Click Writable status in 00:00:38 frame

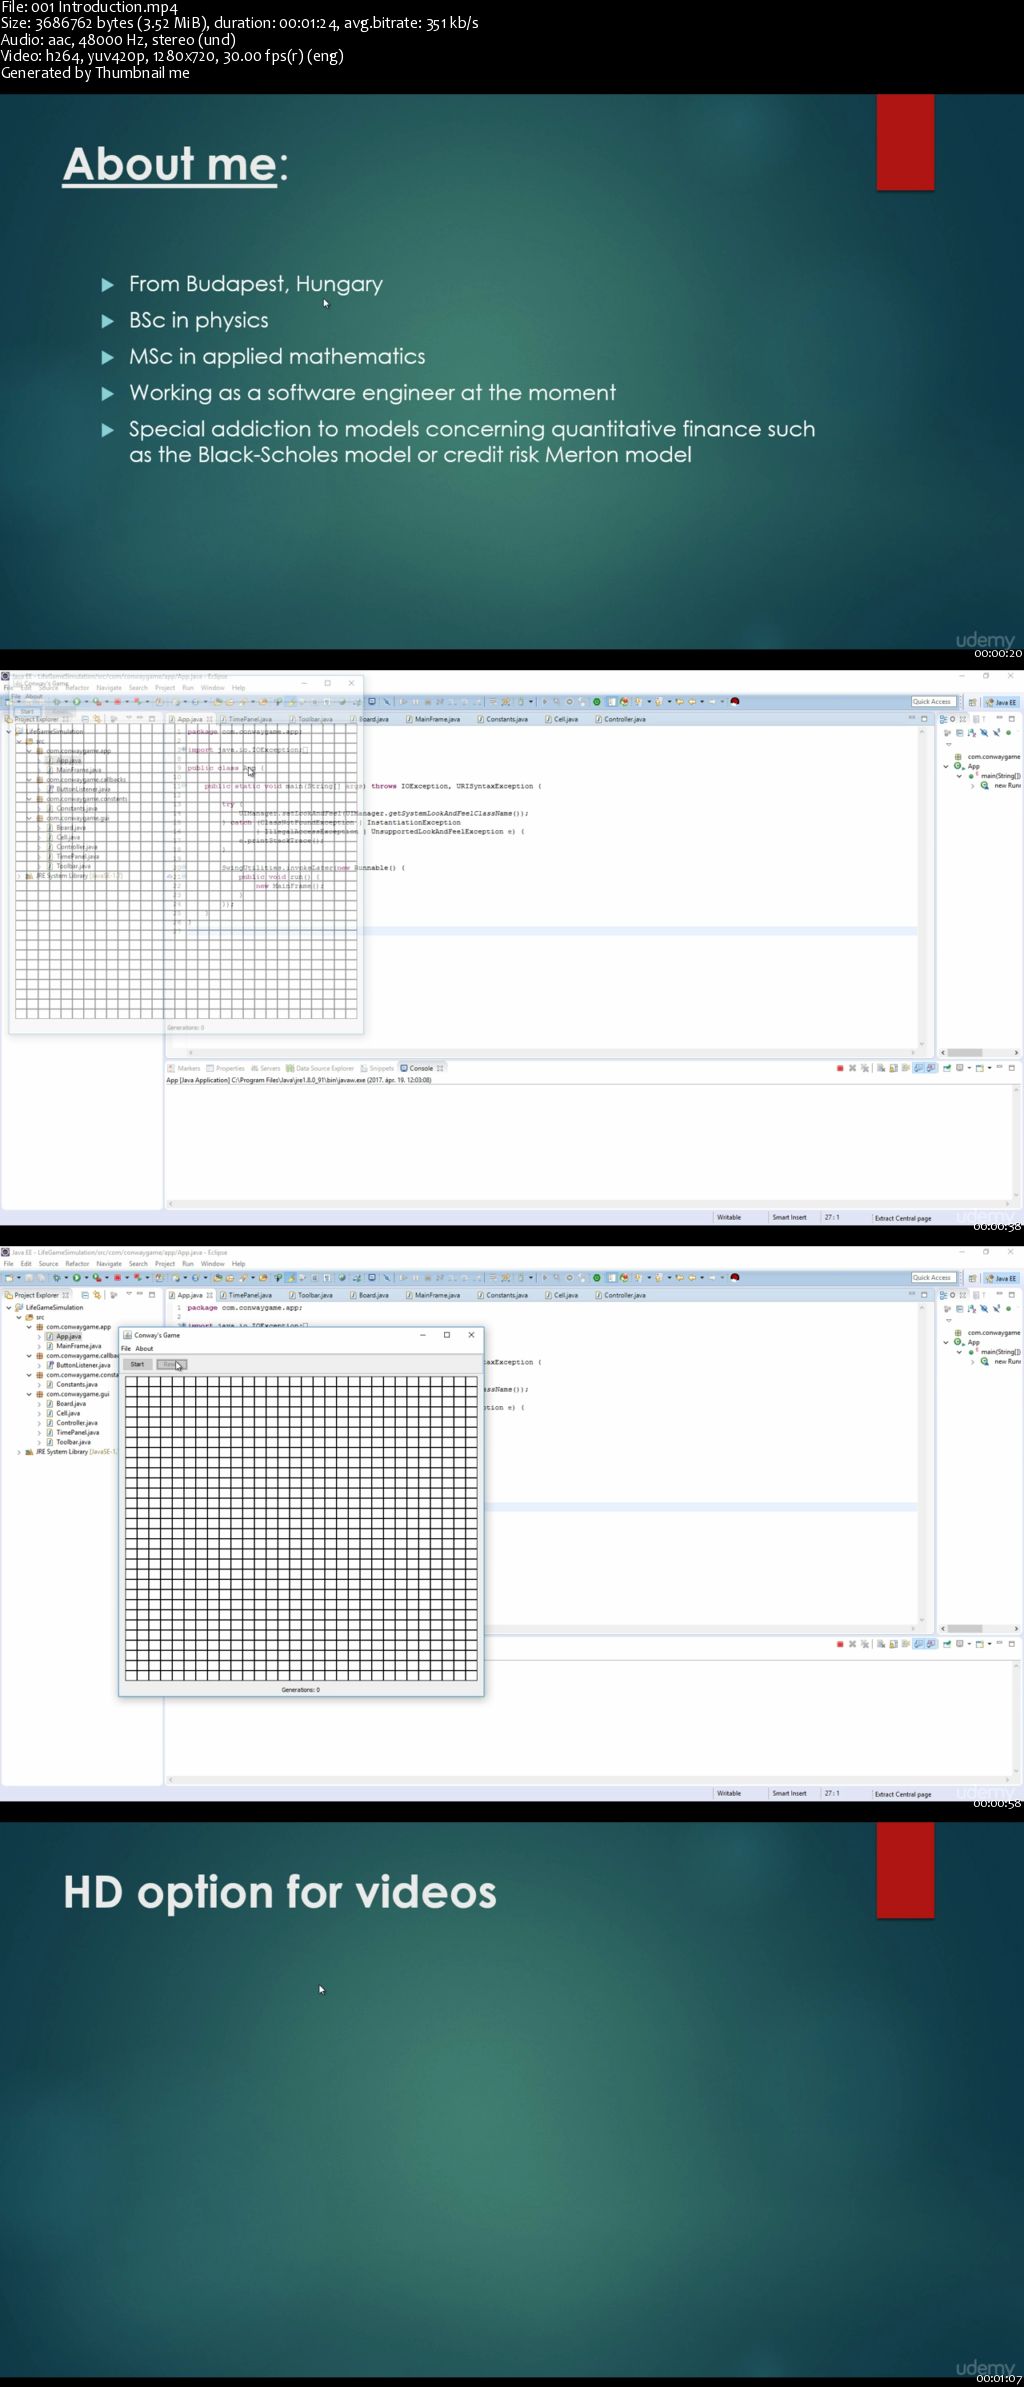[x=729, y=1218]
